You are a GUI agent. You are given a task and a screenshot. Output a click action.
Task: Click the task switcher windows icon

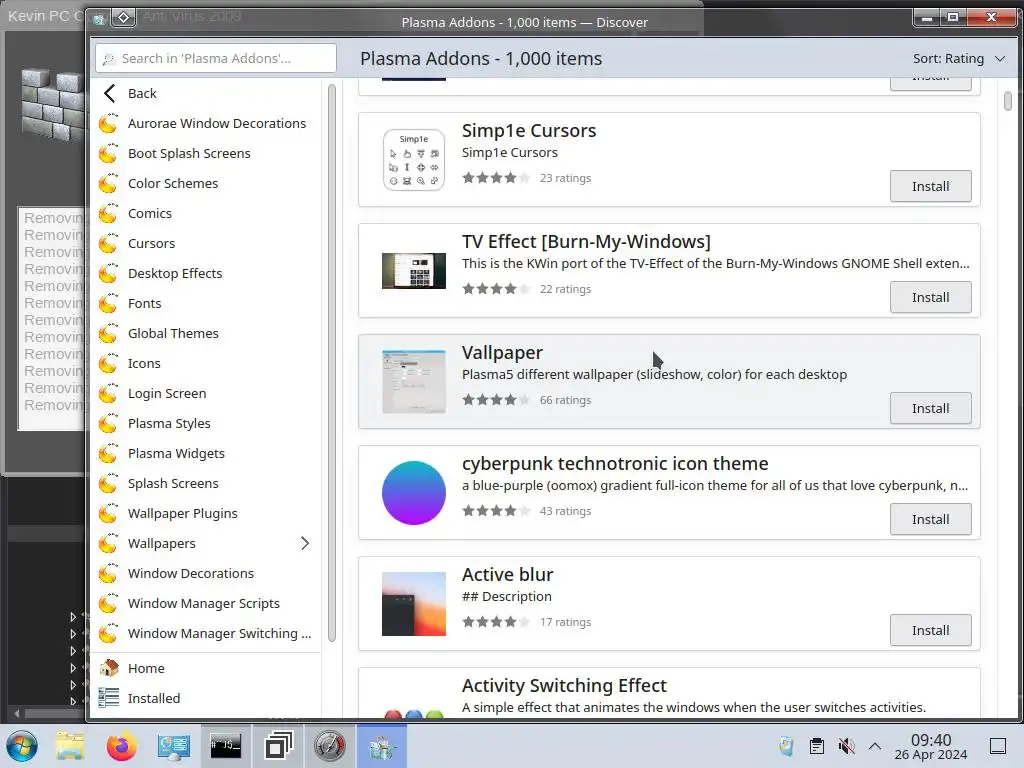278,746
